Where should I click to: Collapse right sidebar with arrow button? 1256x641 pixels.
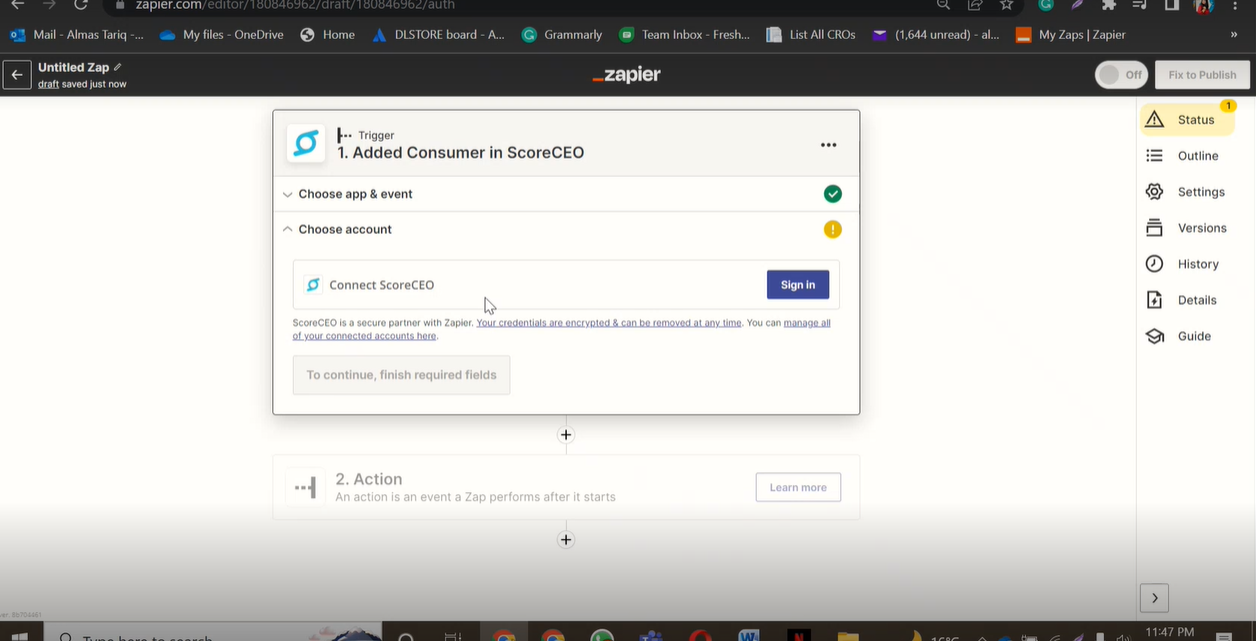1154,598
